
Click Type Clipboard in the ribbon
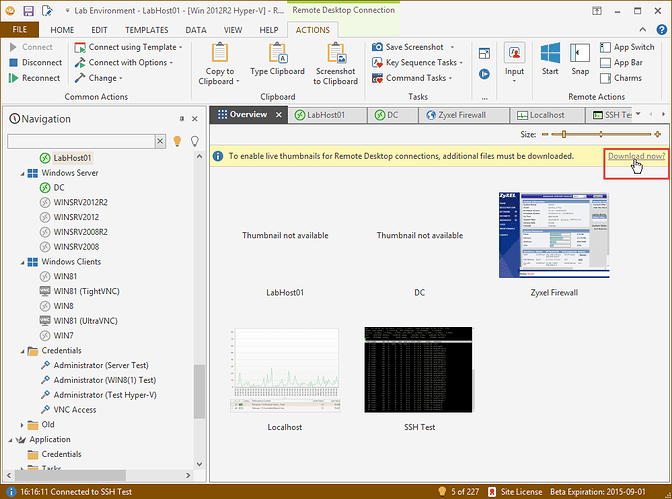click(x=277, y=61)
